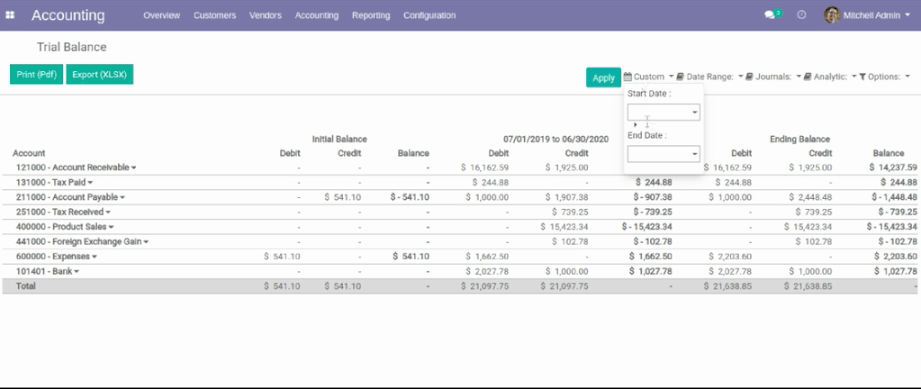The image size is (921, 389).
Task: Click Bank ending balance $ 1,027.78
Action: click(x=896, y=271)
